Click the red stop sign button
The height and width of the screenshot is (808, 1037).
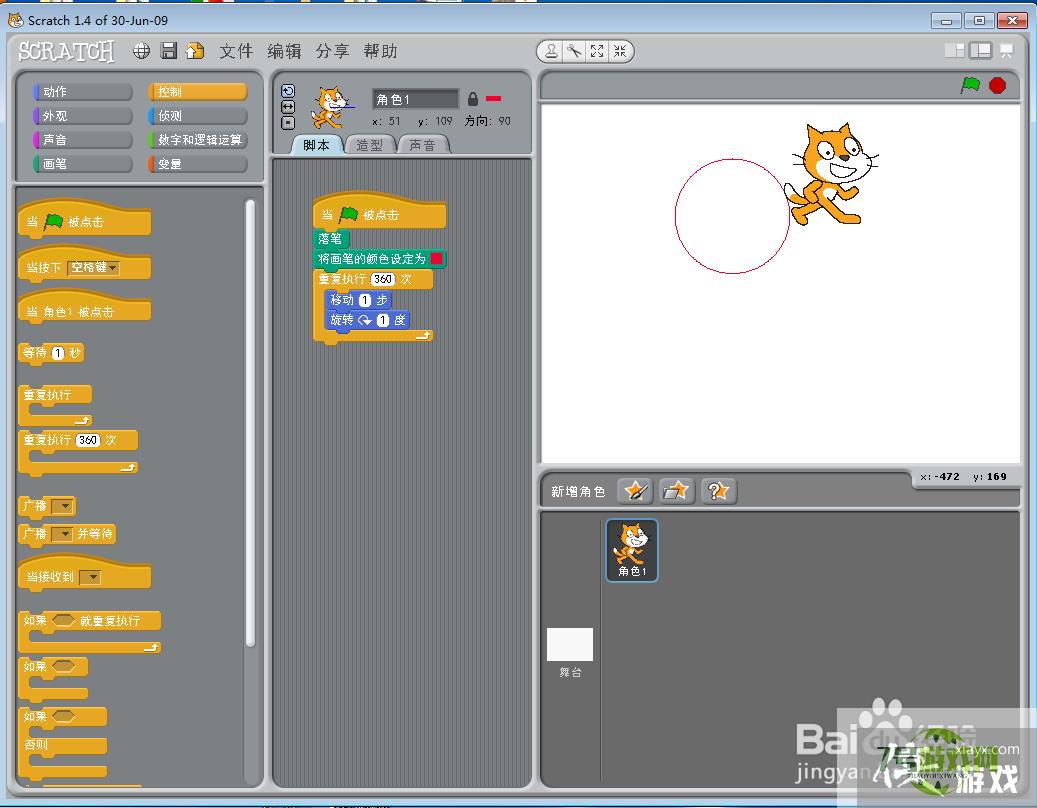click(997, 85)
